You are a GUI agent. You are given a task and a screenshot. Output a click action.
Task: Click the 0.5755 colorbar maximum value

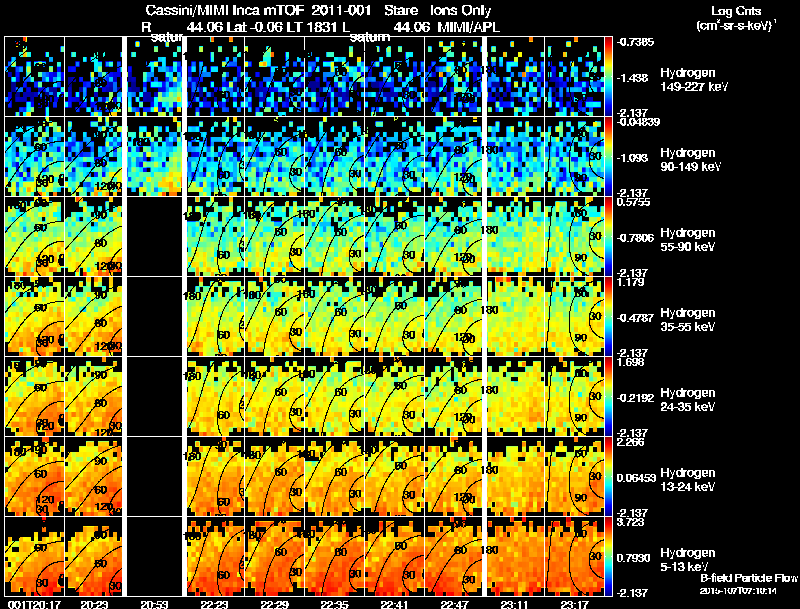point(633,202)
